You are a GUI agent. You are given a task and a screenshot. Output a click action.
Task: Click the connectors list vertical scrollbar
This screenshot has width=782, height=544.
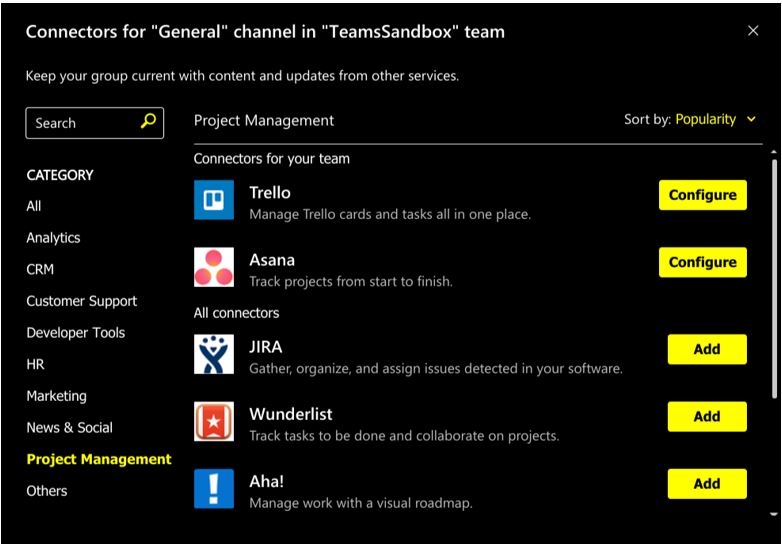pyautogui.click(x=774, y=279)
